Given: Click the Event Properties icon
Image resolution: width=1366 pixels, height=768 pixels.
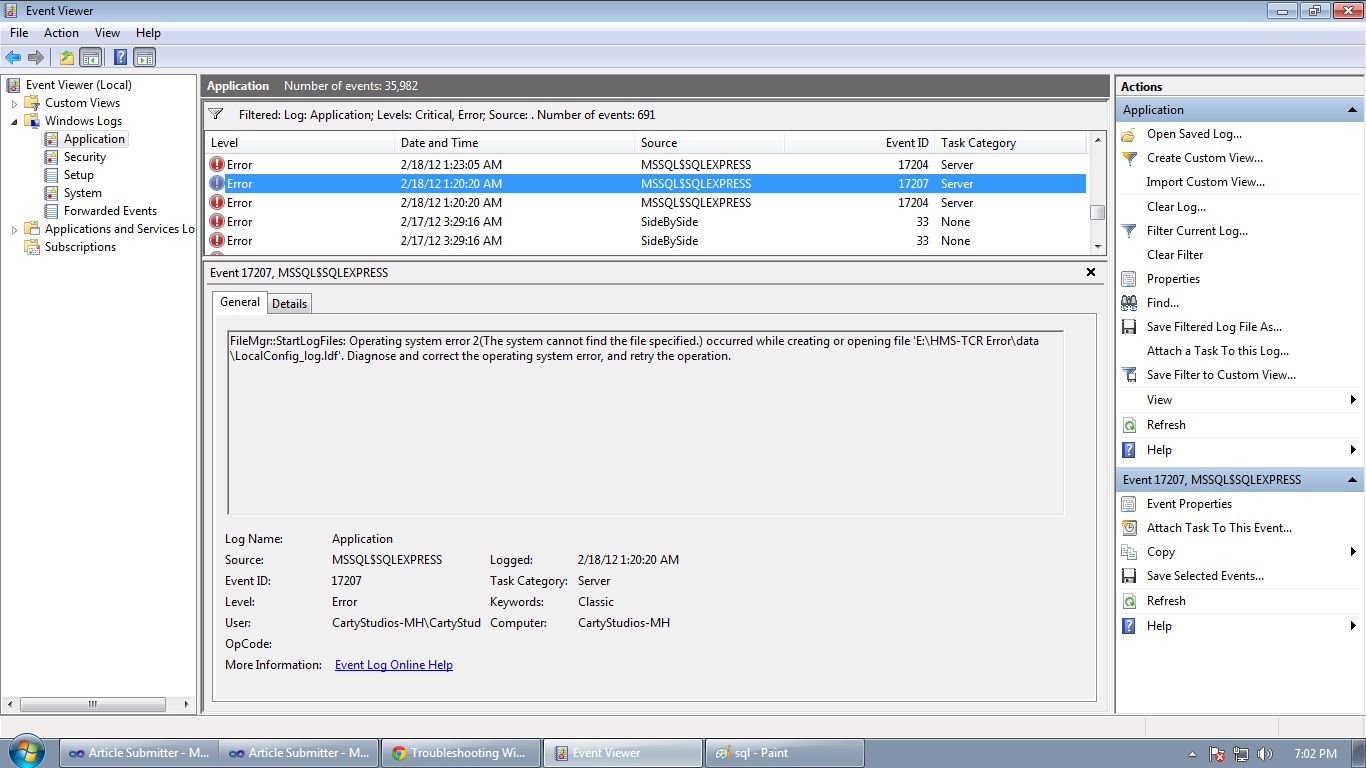Looking at the screenshot, I should click(1129, 504).
